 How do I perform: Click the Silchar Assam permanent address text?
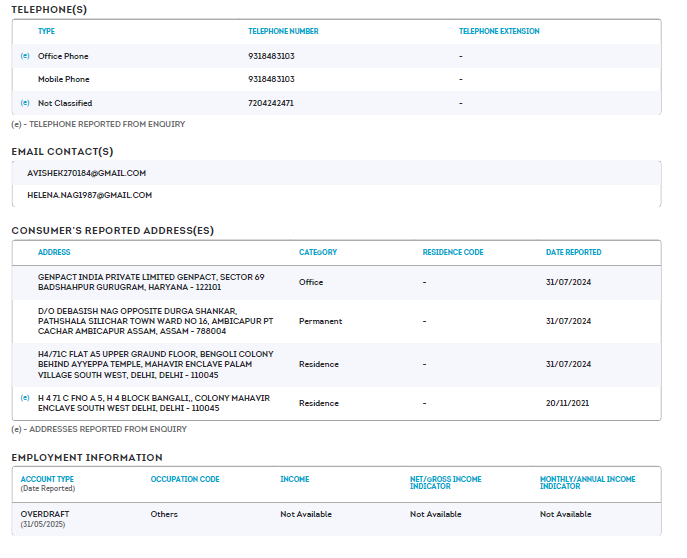(155, 321)
